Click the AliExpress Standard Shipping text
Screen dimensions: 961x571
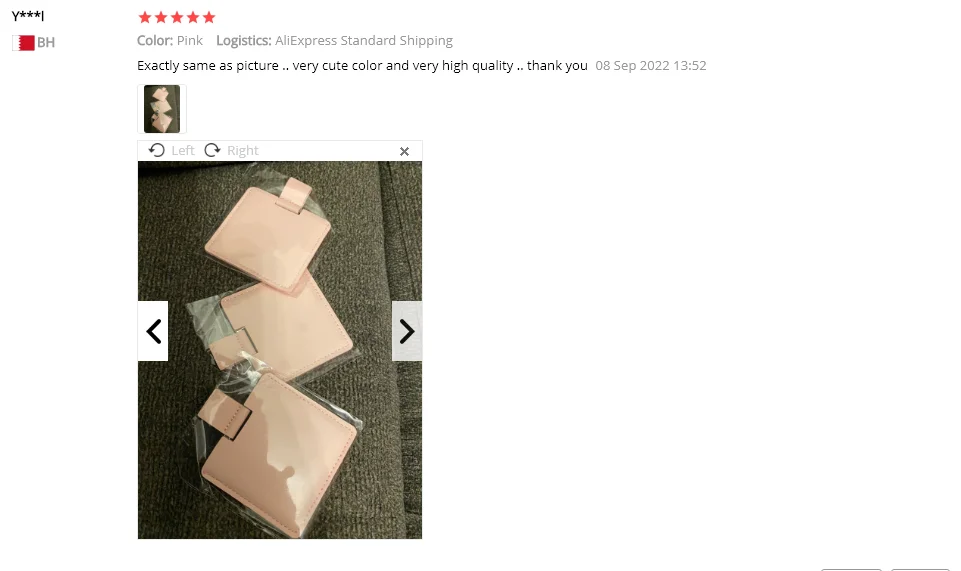tap(364, 40)
